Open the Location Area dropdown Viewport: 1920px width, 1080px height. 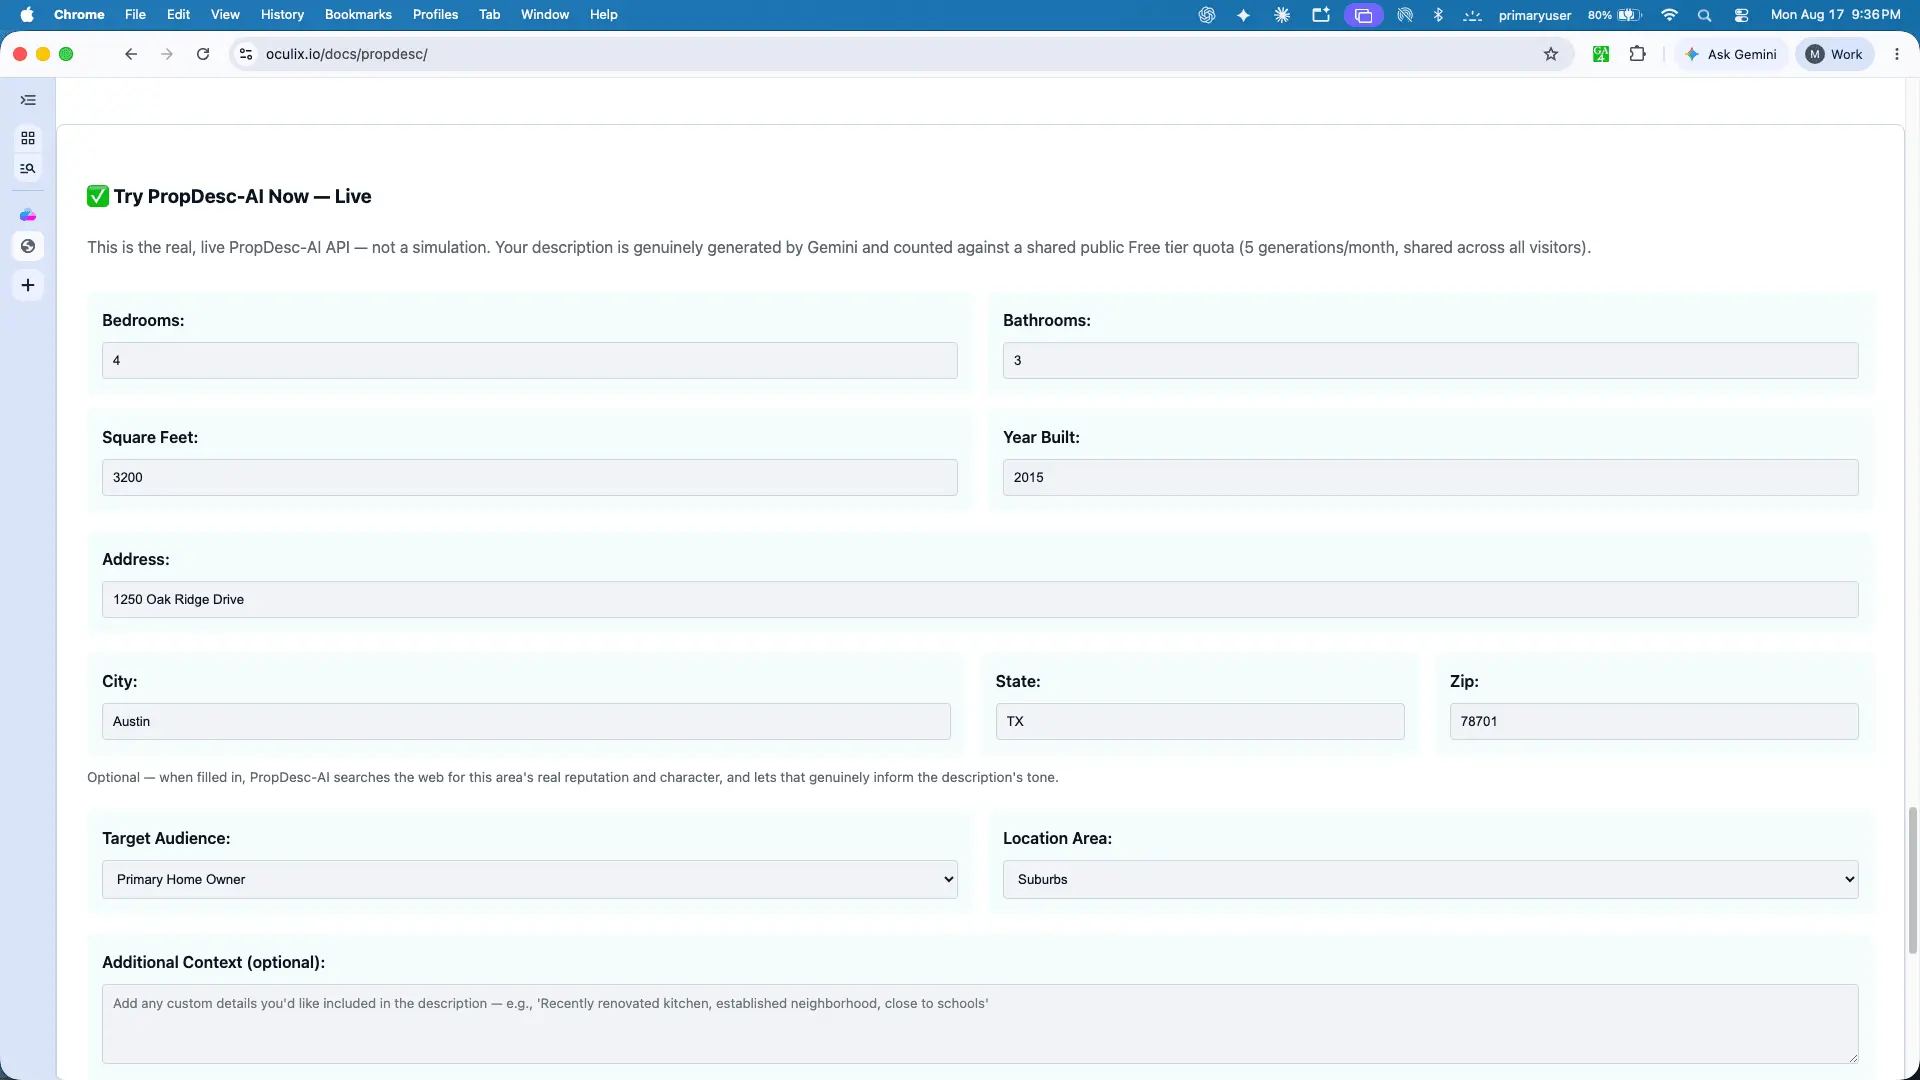coord(1430,880)
